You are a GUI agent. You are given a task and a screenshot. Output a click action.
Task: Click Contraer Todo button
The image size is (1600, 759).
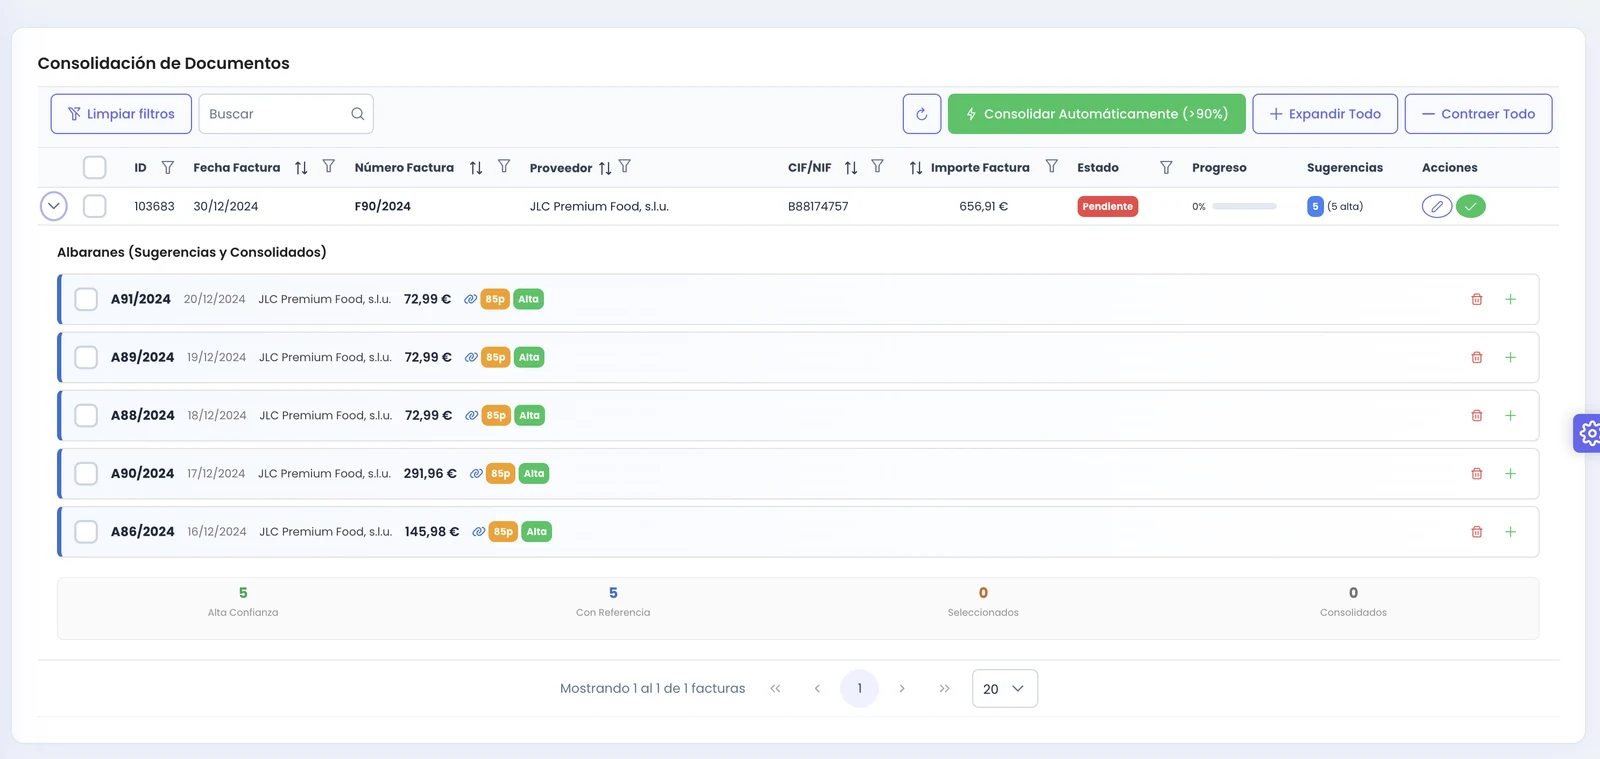point(1478,114)
